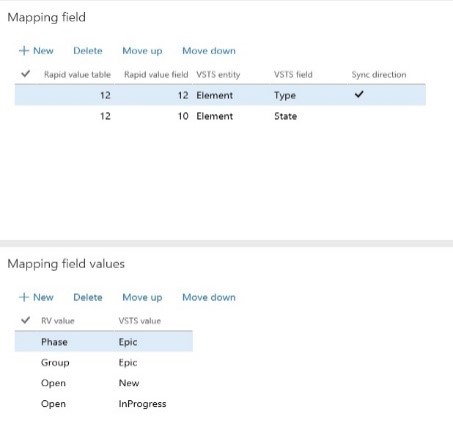Viewport: 453px width, 425px height.
Task: Move up the selected Mapping field row
Action: pyautogui.click(x=142, y=51)
